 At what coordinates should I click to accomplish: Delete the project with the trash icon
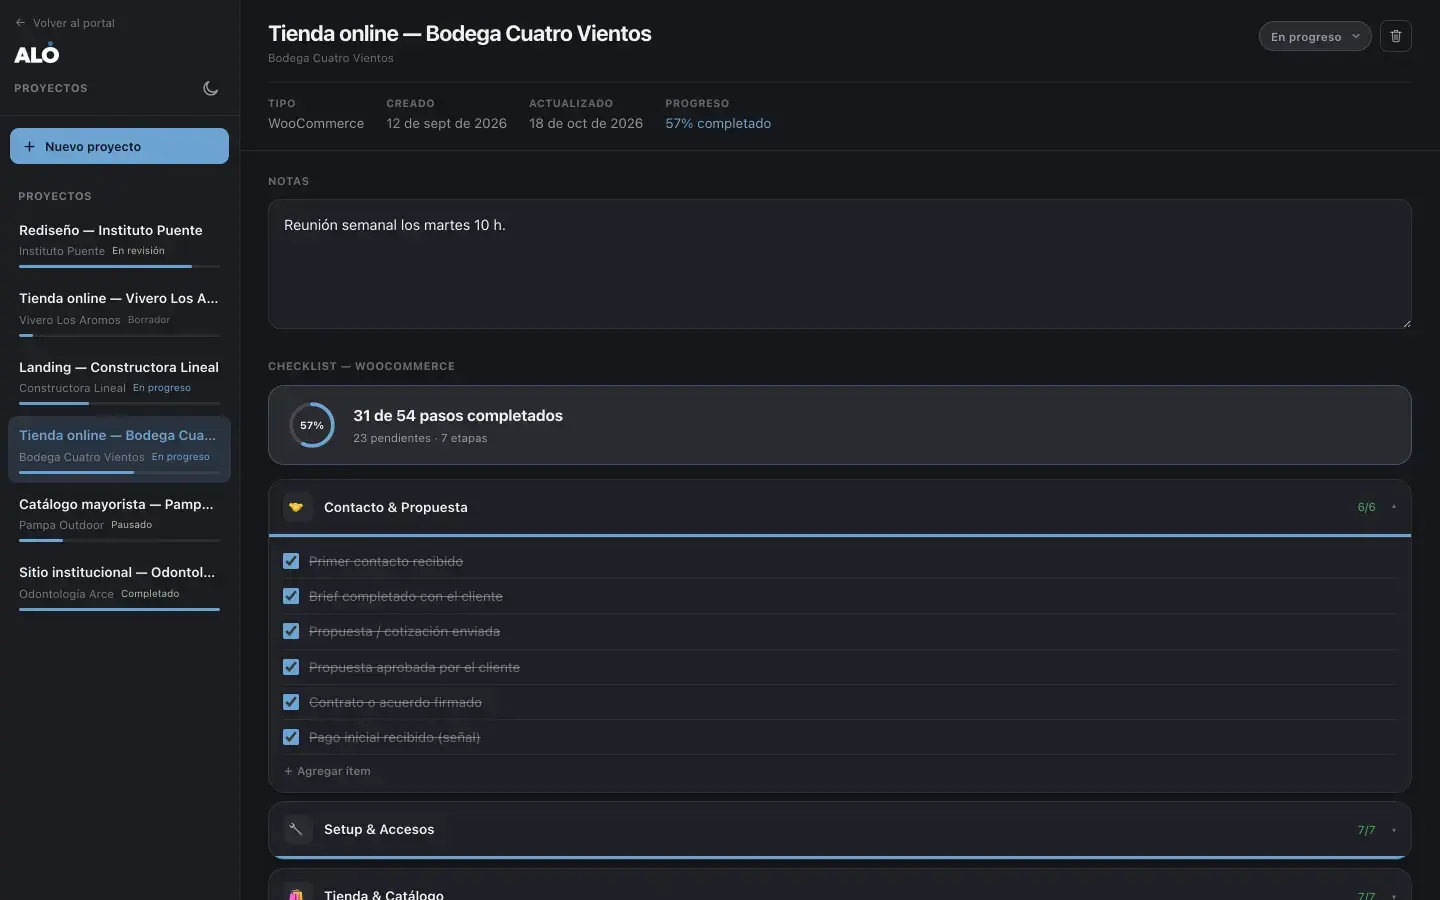tap(1396, 36)
